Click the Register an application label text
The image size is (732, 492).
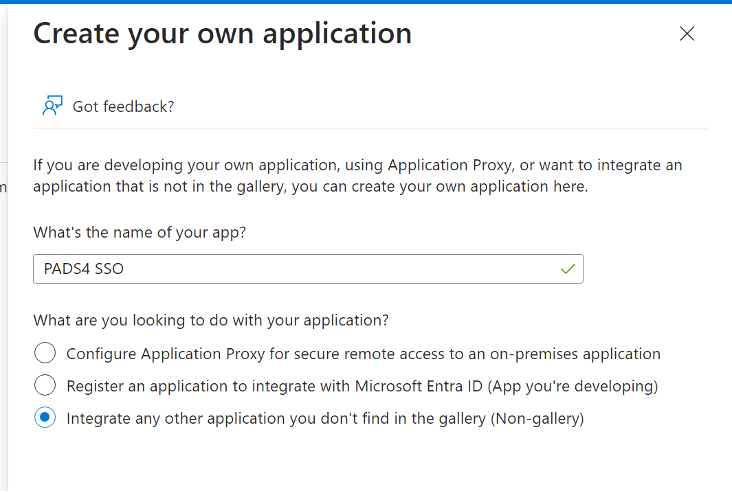[362, 386]
